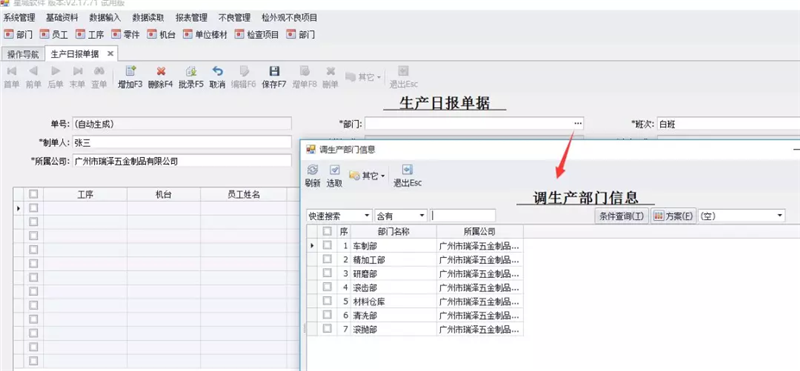The width and height of the screenshot is (800, 371).
Task: Click the 删除F4 delete icon
Action: 161,71
